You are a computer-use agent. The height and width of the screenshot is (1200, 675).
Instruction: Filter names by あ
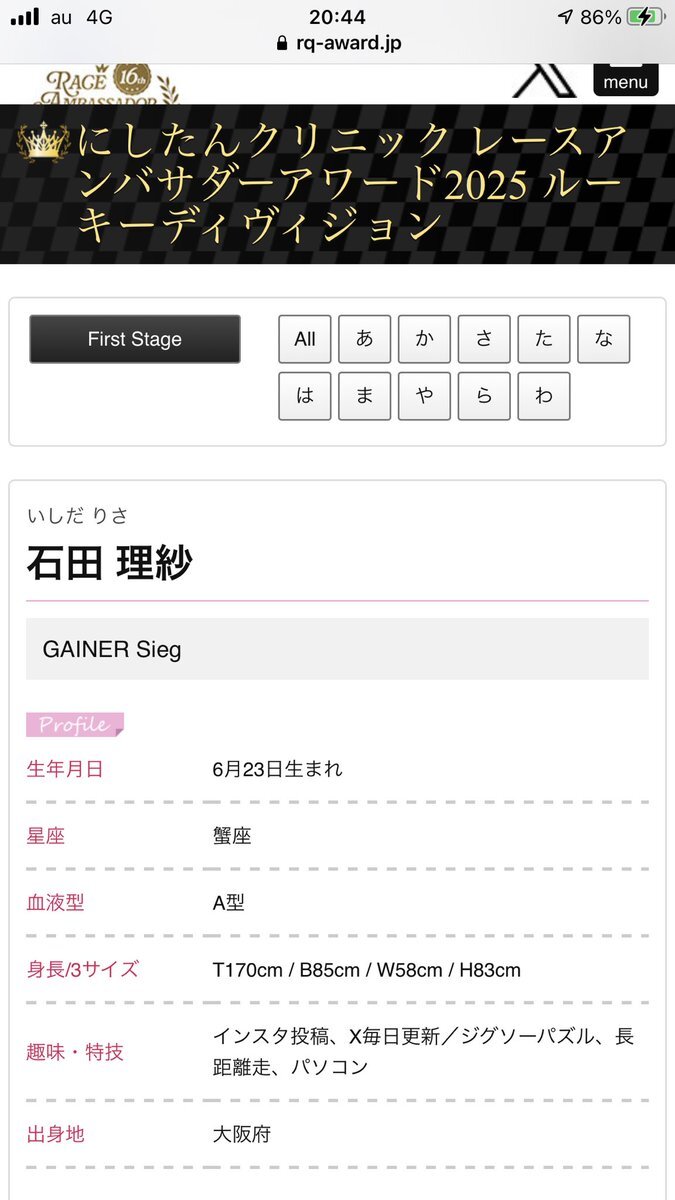click(x=365, y=339)
